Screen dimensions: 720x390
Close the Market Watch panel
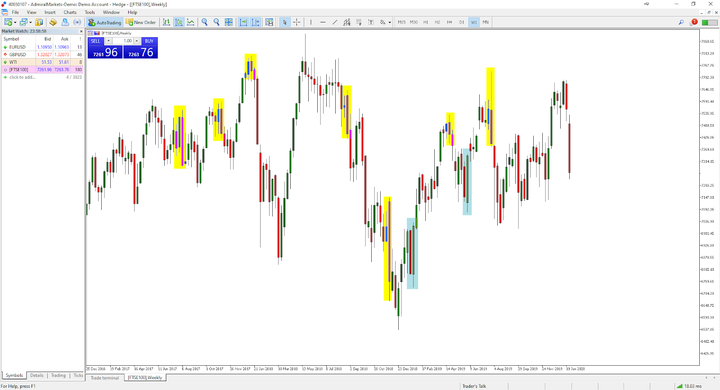81,31
